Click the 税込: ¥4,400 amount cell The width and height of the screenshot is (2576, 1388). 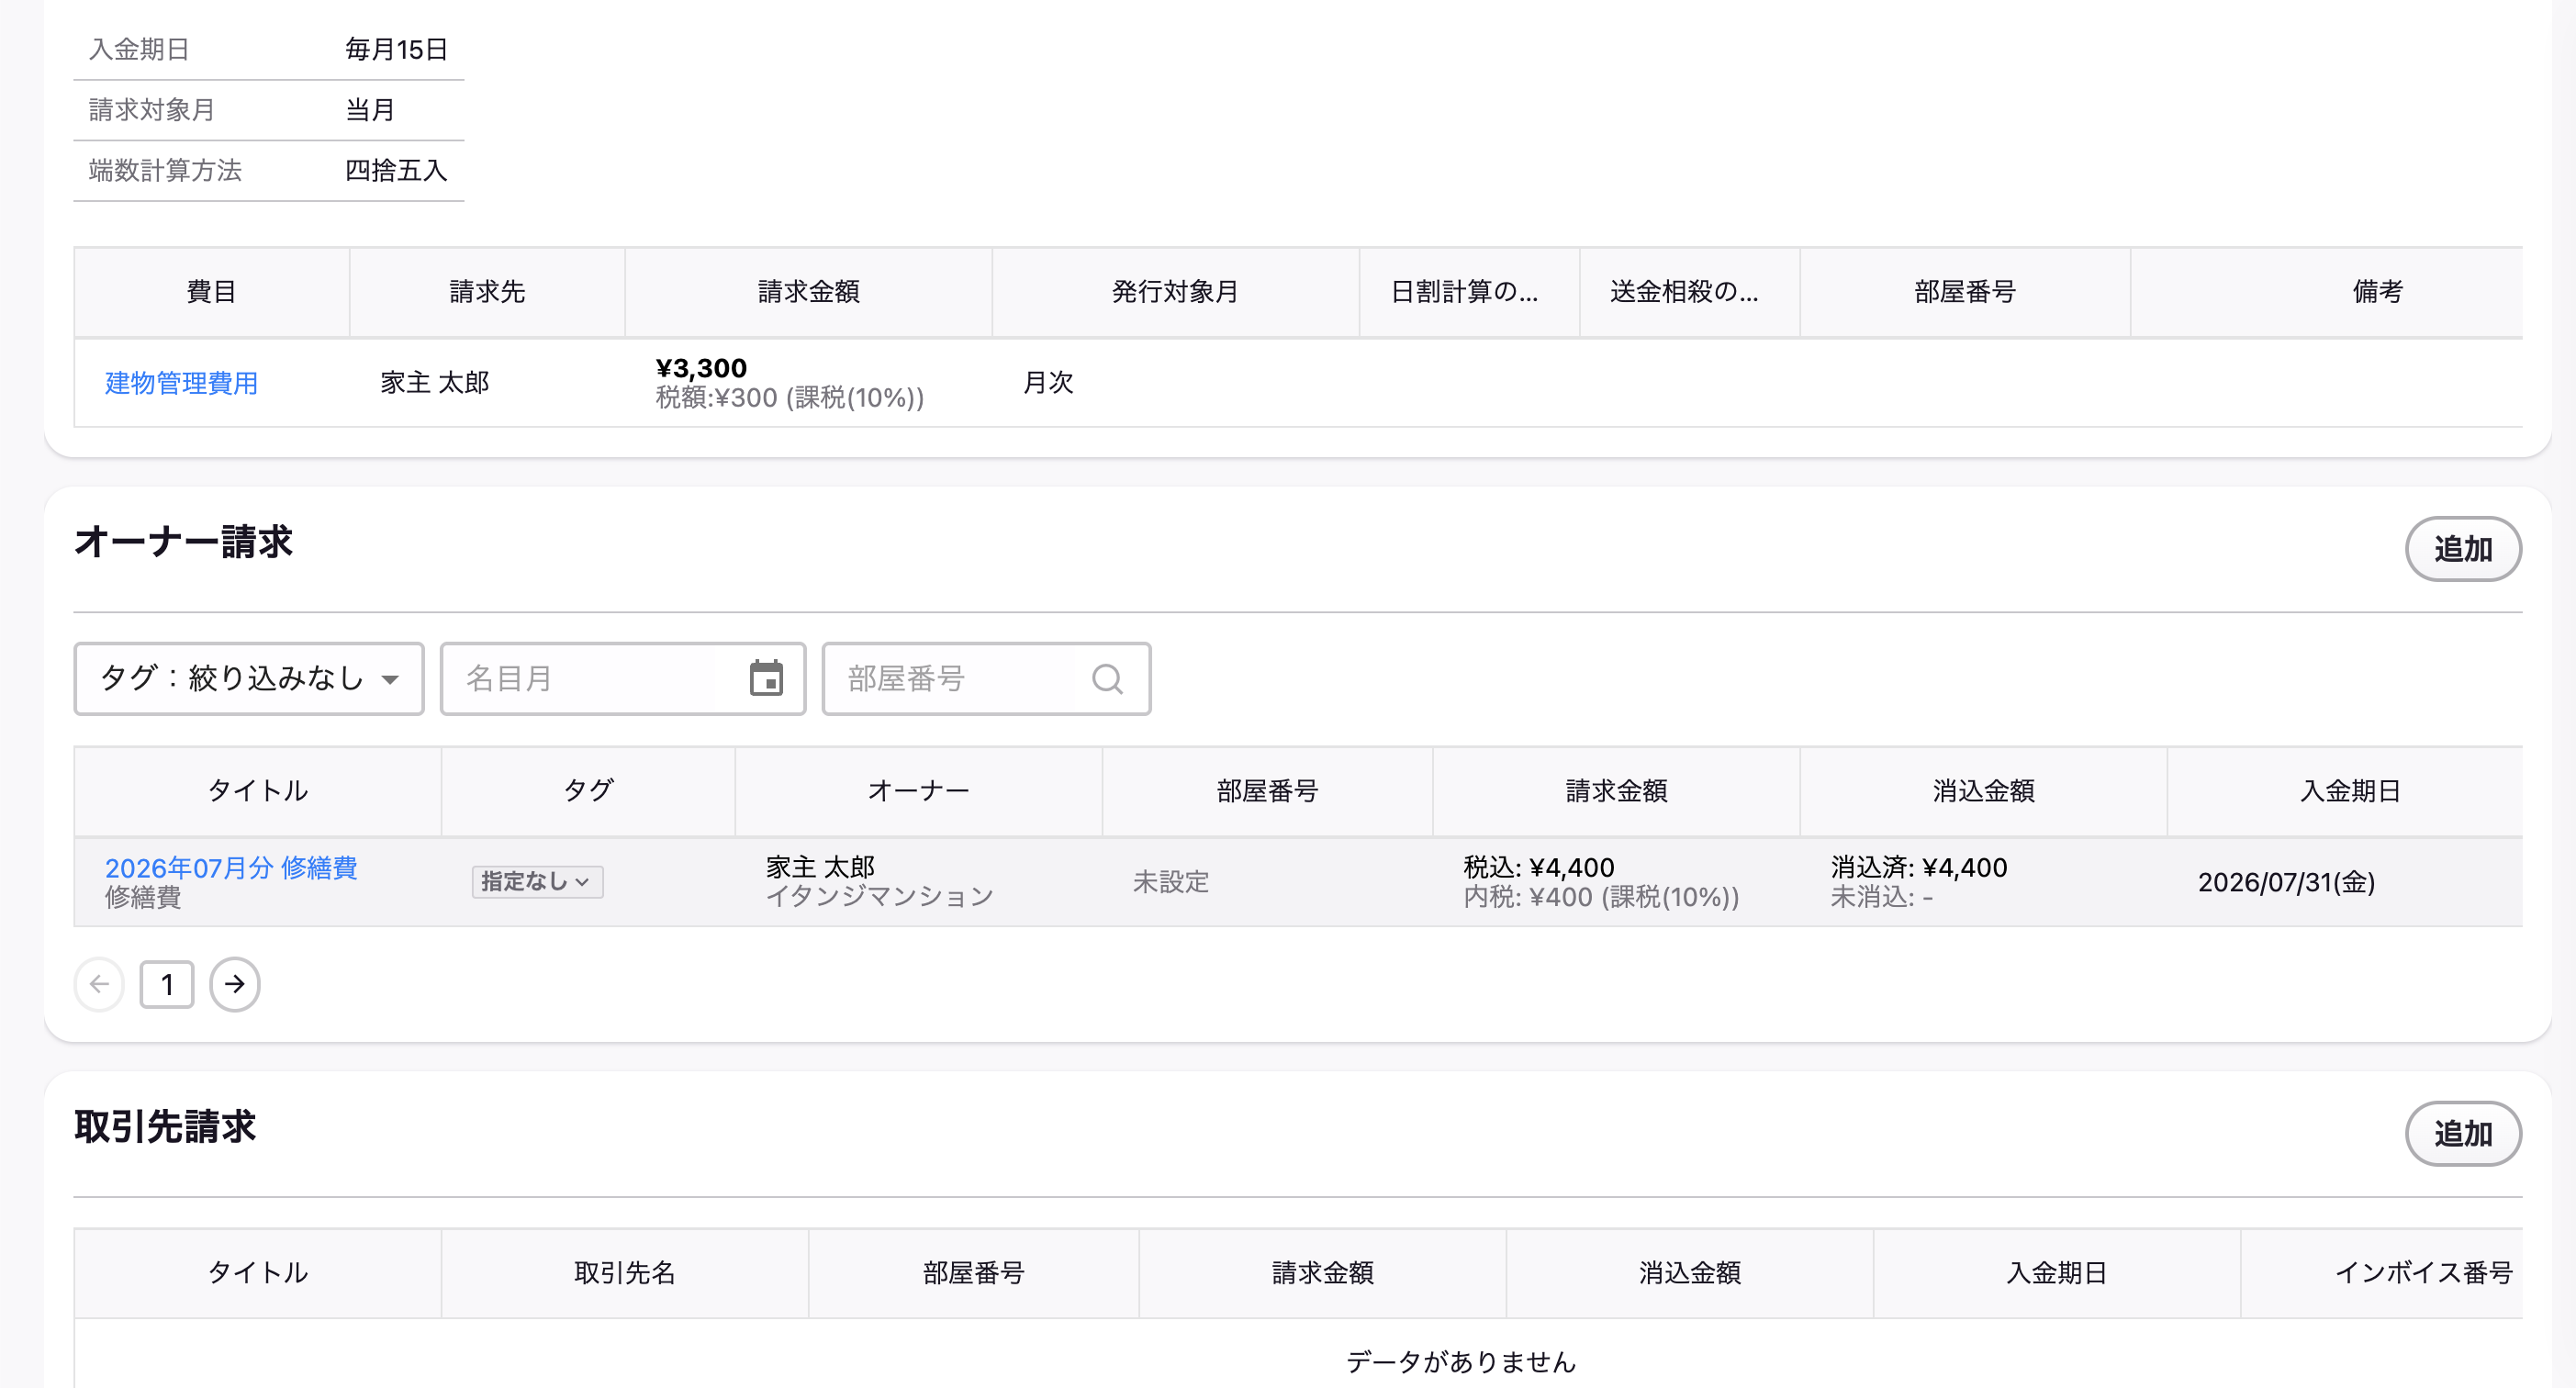point(1539,867)
